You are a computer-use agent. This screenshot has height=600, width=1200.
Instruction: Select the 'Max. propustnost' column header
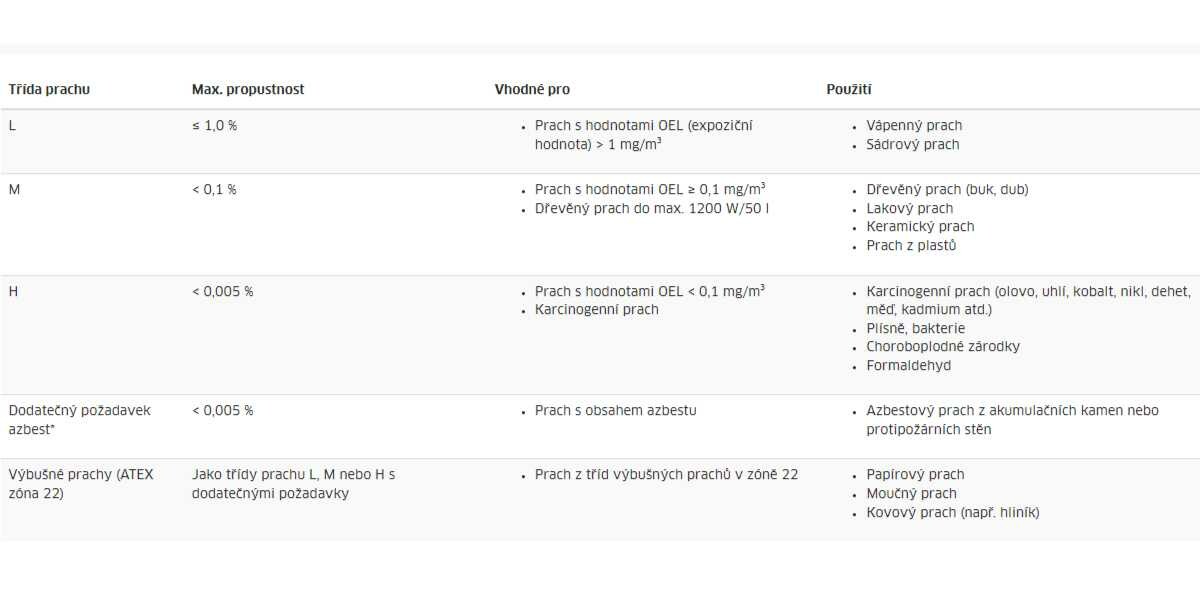click(248, 89)
